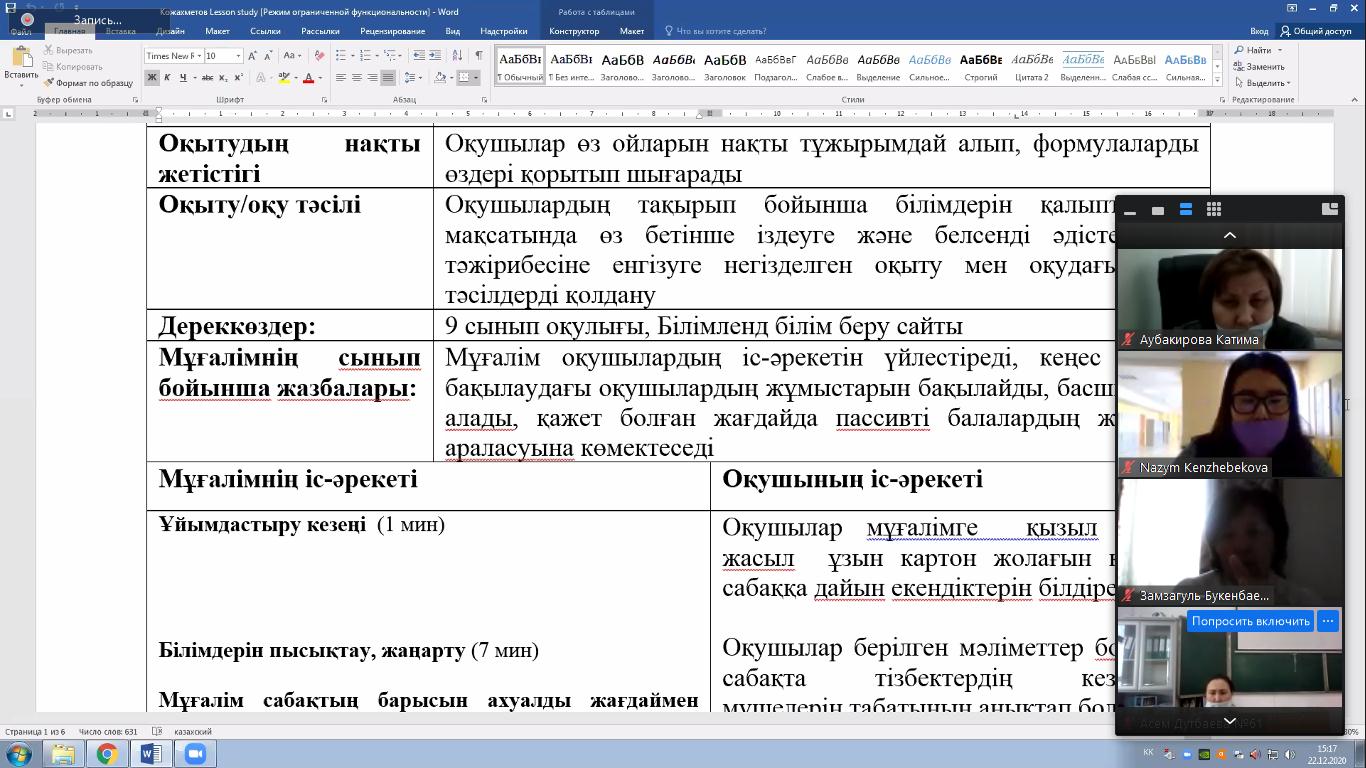Open more options for Асем's video tile

pyautogui.click(x=1328, y=621)
